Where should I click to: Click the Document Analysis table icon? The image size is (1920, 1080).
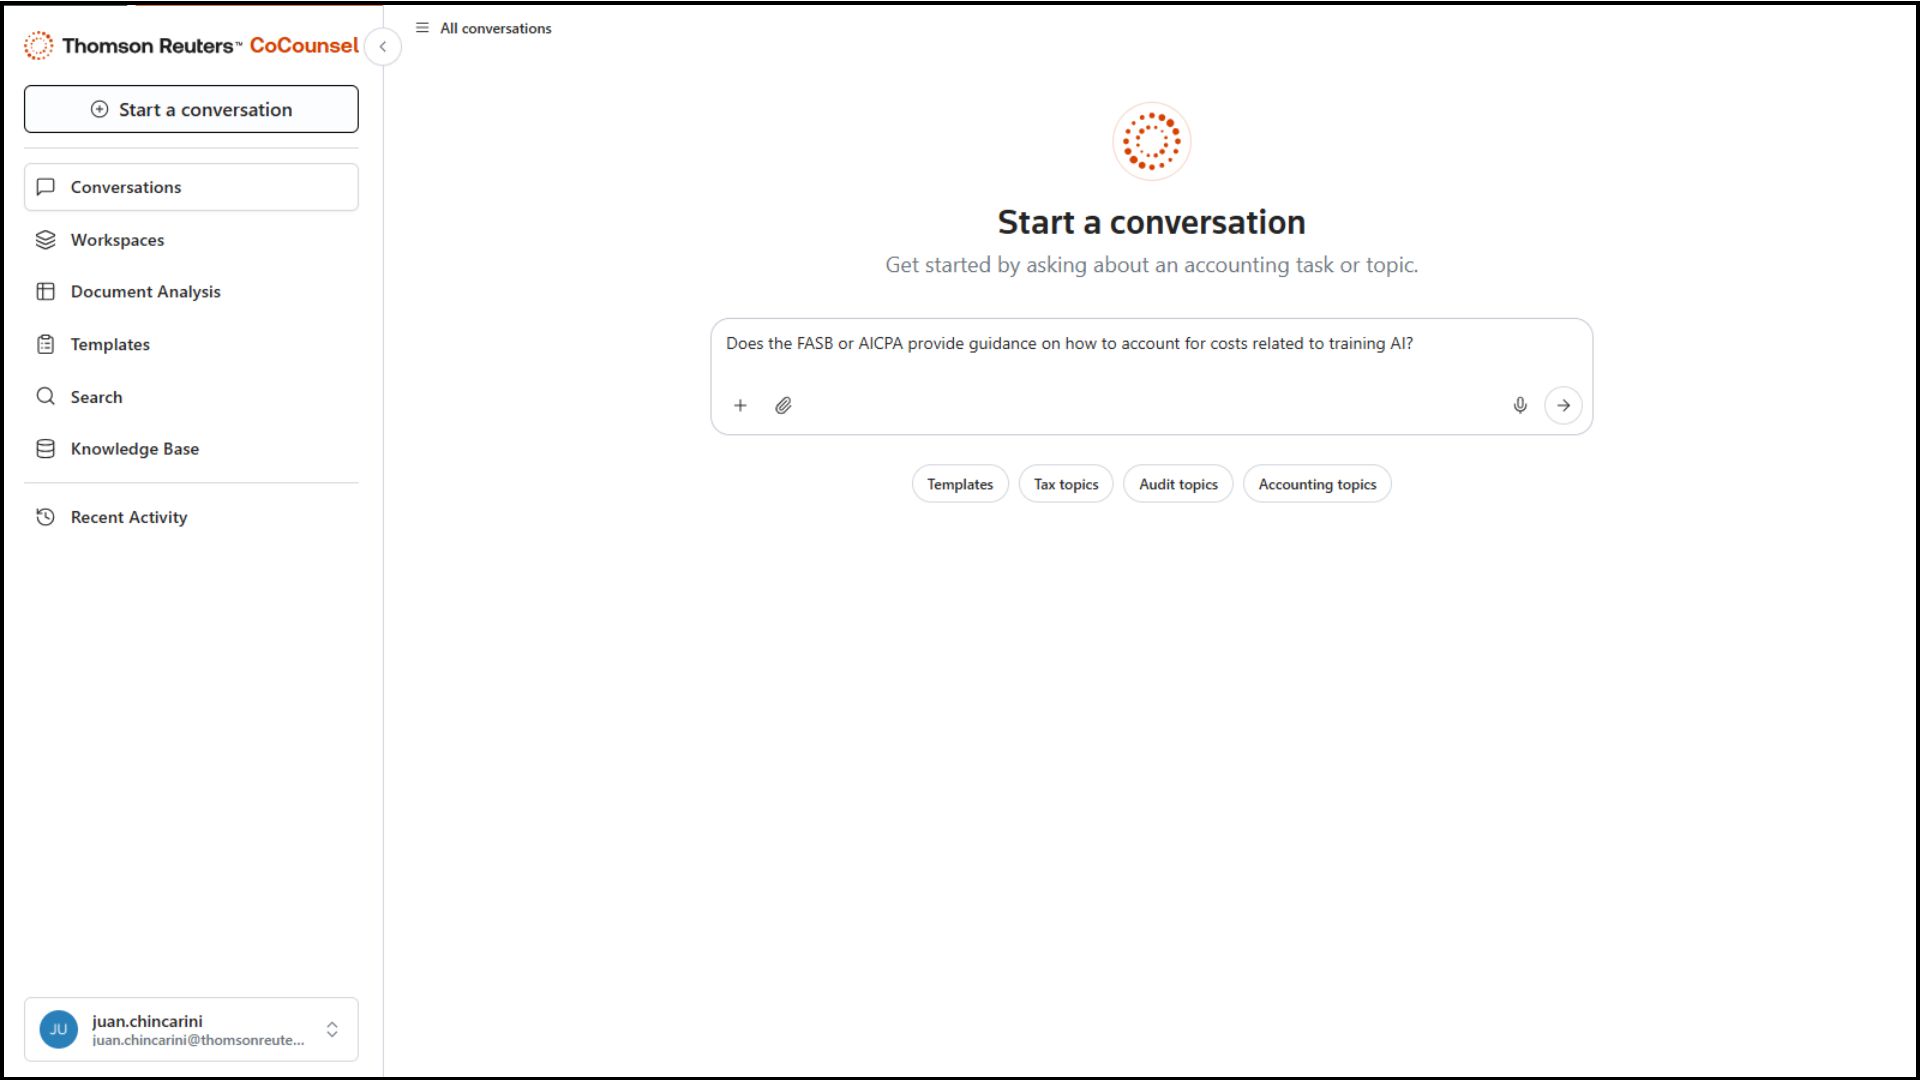tap(45, 292)
